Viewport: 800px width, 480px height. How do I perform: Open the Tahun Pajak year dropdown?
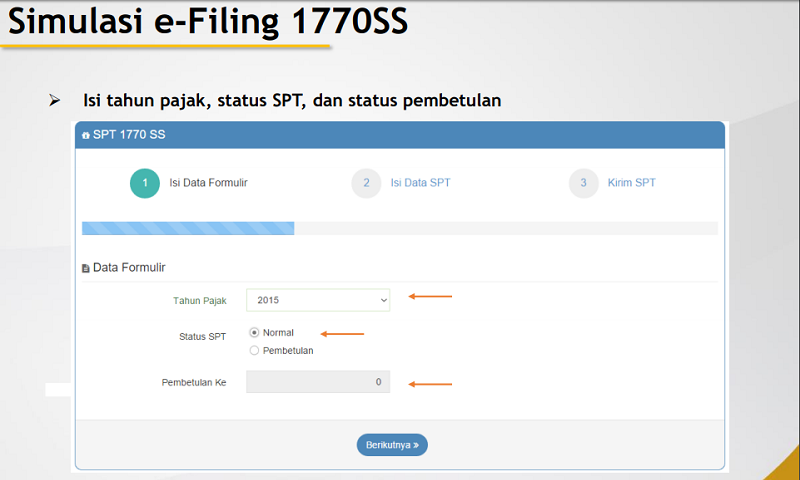318,299
